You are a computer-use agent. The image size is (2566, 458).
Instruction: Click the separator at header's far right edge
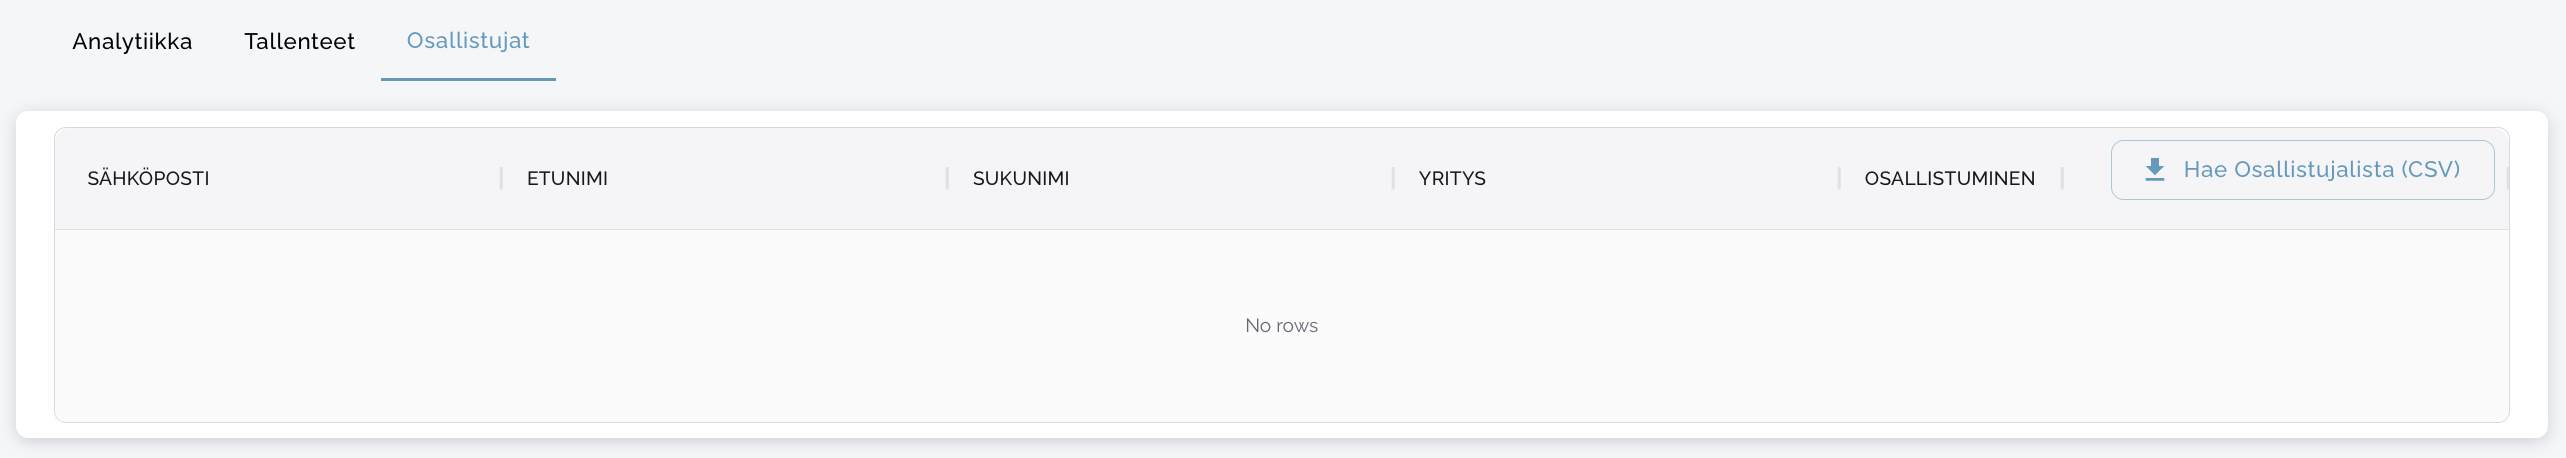pyautogui.click(x=2507, y=178)
